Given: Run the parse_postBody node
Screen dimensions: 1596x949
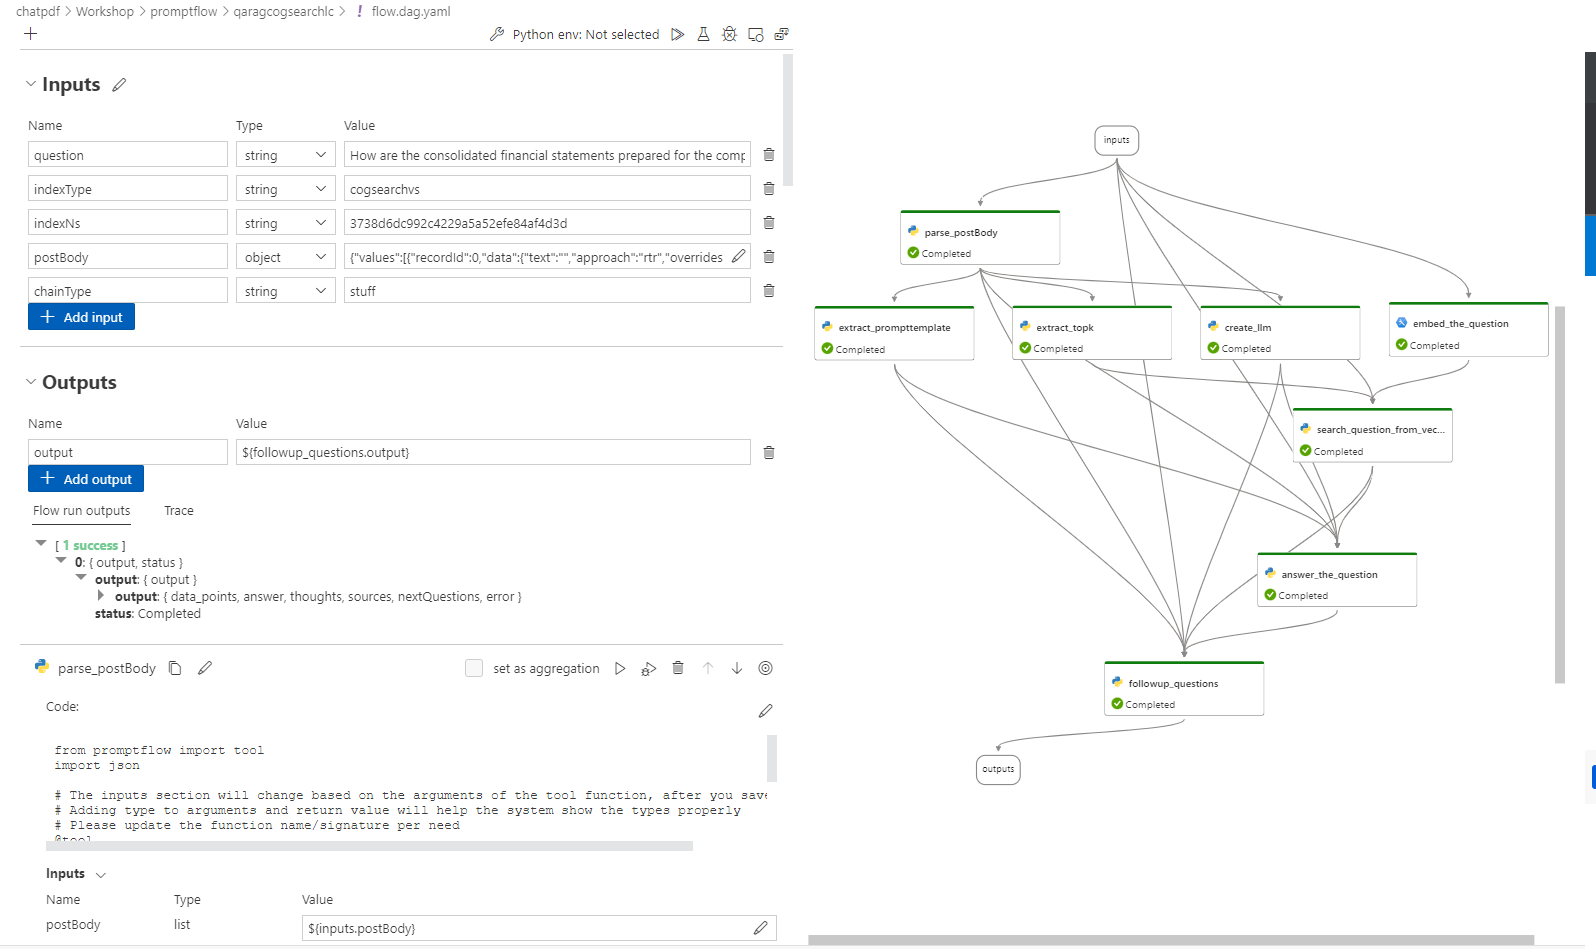Looking at the screenshot, I should click(620, 668).
